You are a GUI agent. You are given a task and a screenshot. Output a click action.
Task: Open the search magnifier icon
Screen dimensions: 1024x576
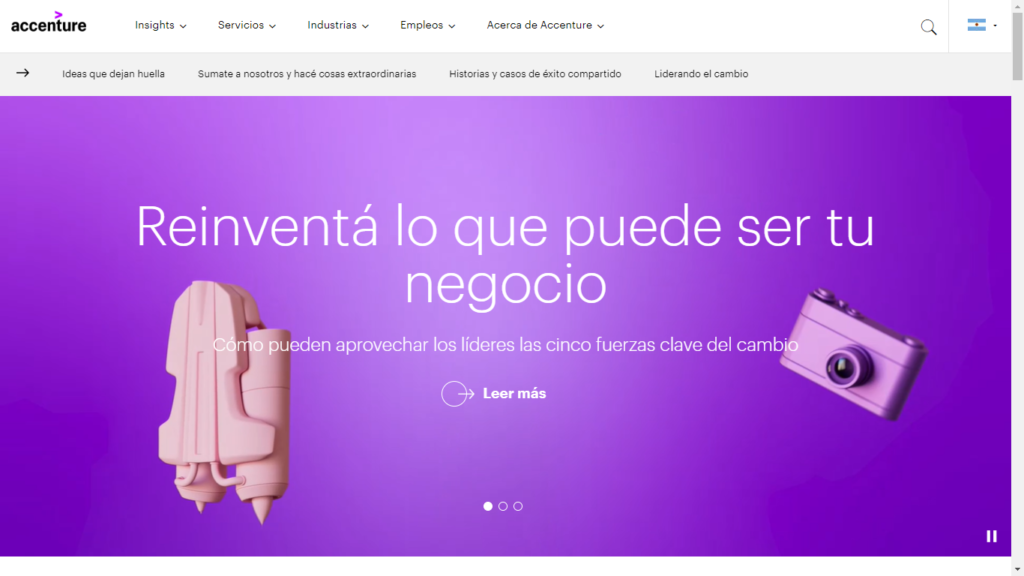(928, 27)
